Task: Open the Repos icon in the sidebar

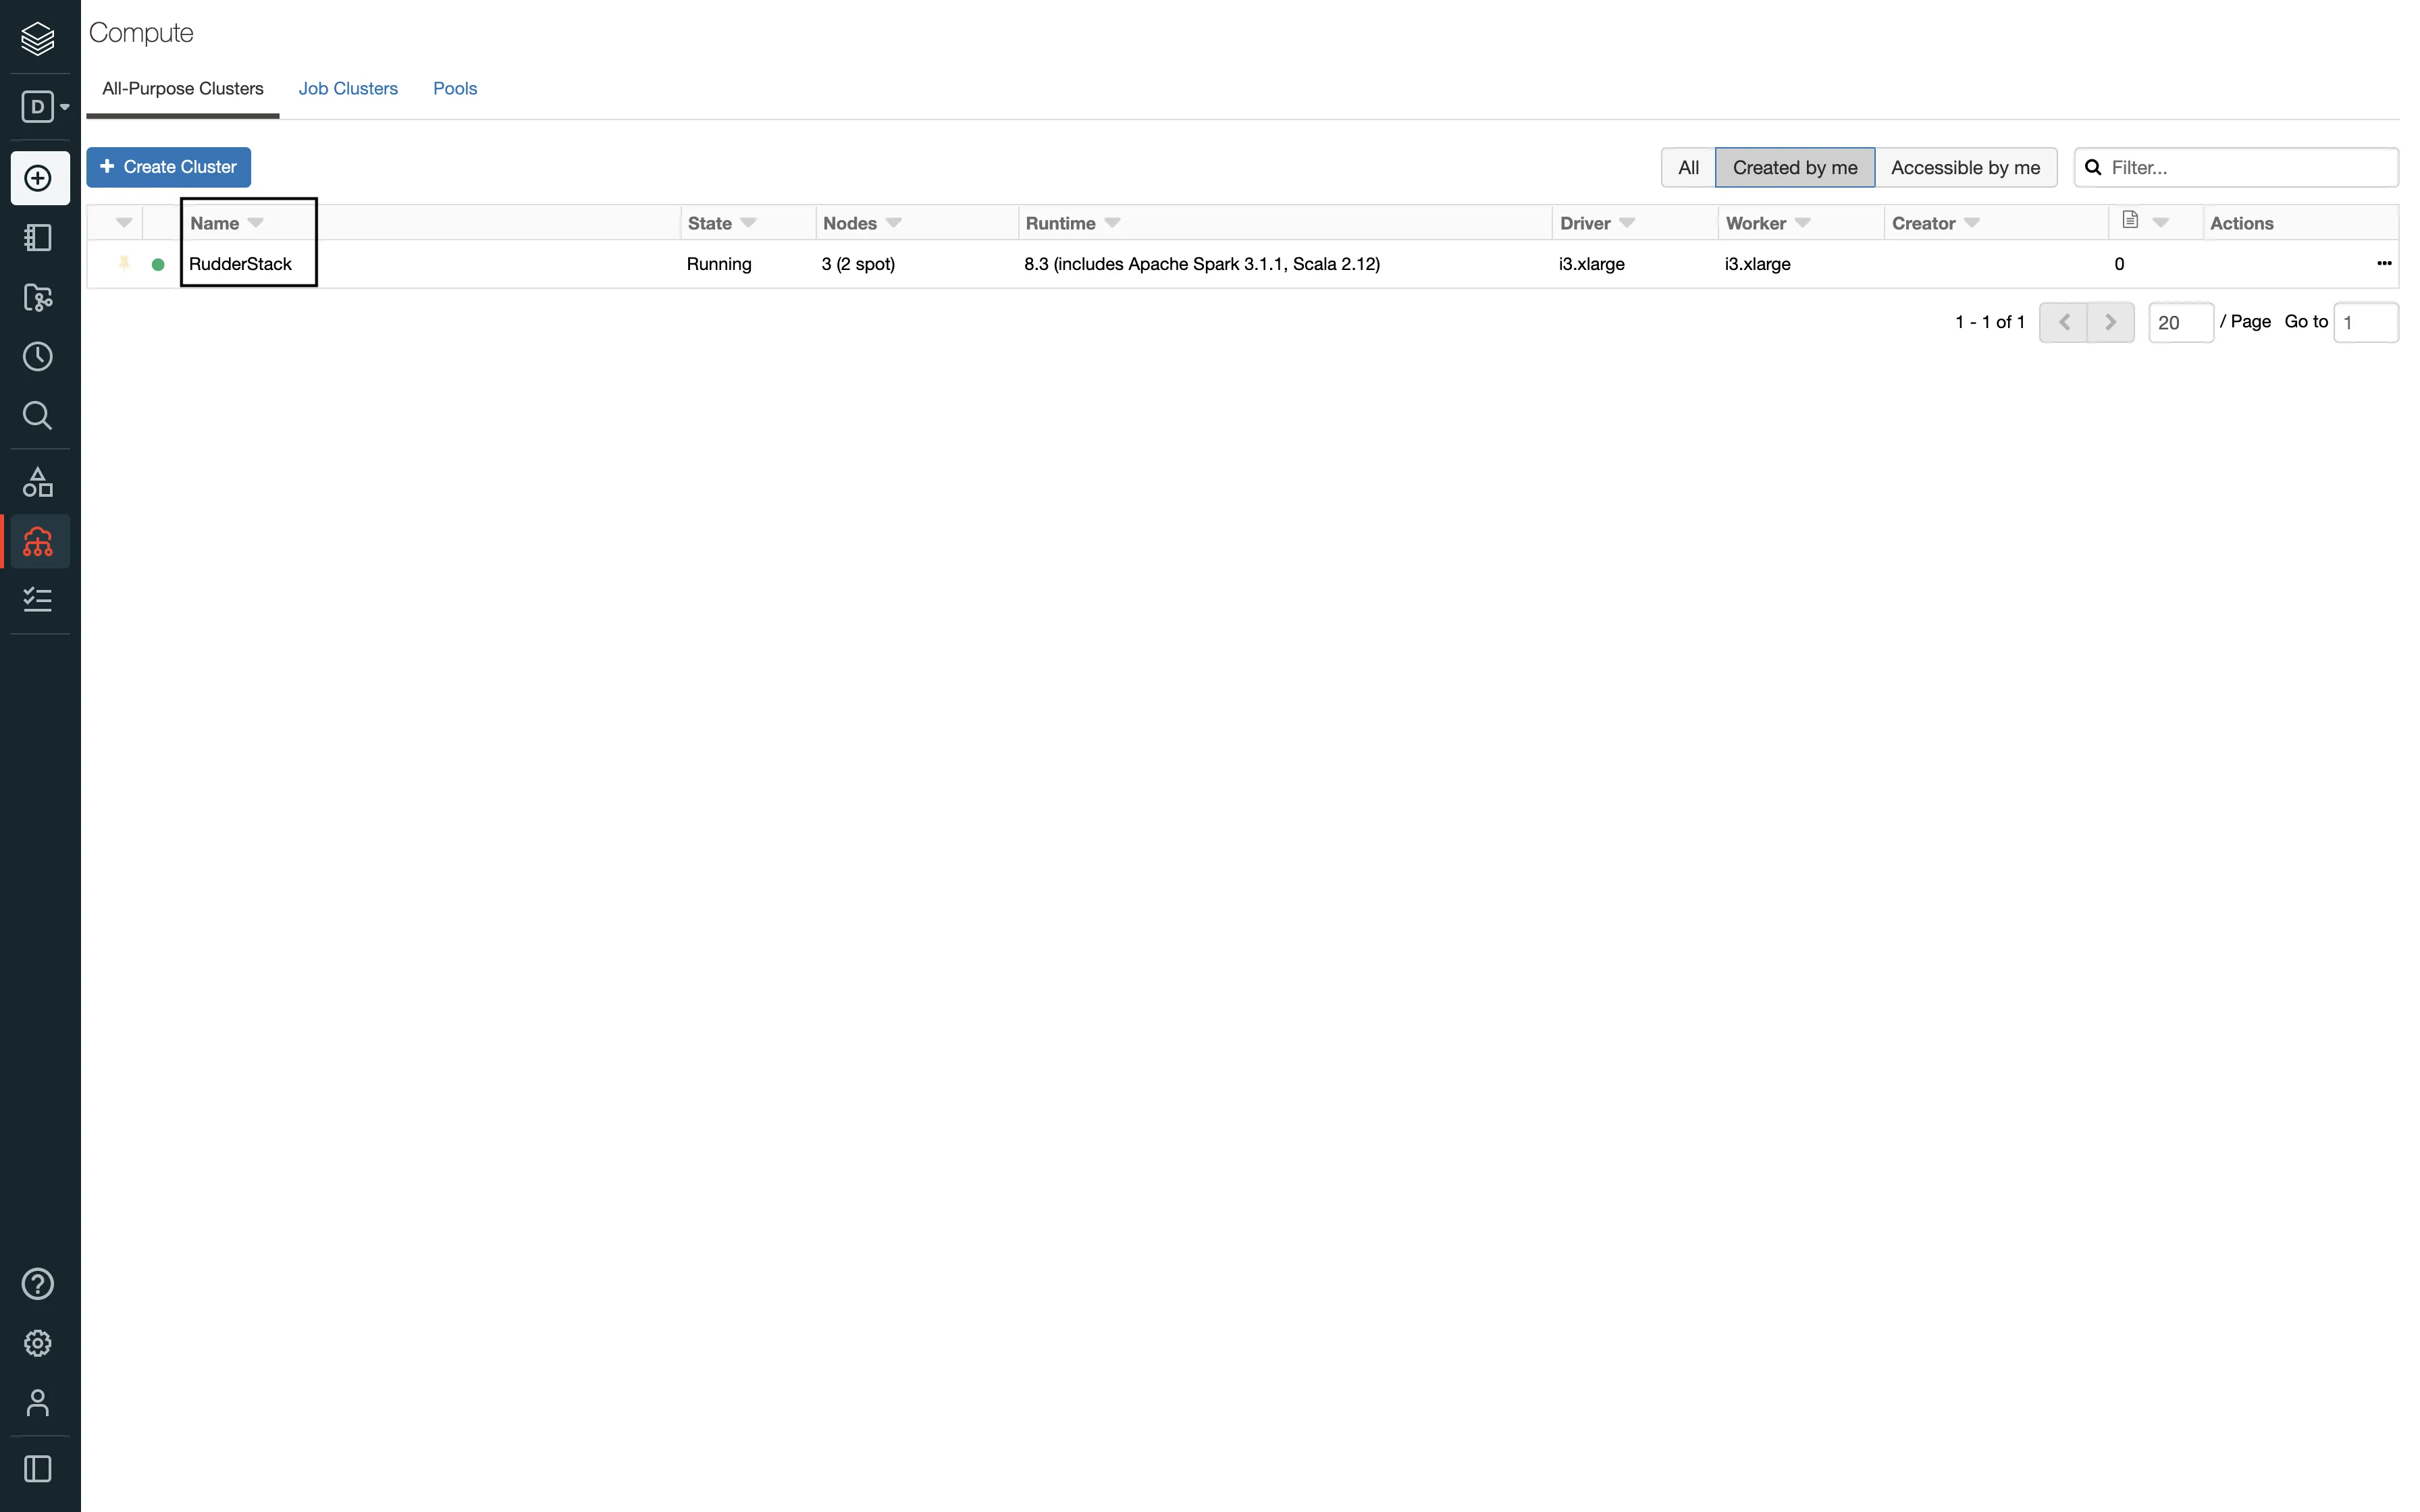Action: click(x=38, y=297)
